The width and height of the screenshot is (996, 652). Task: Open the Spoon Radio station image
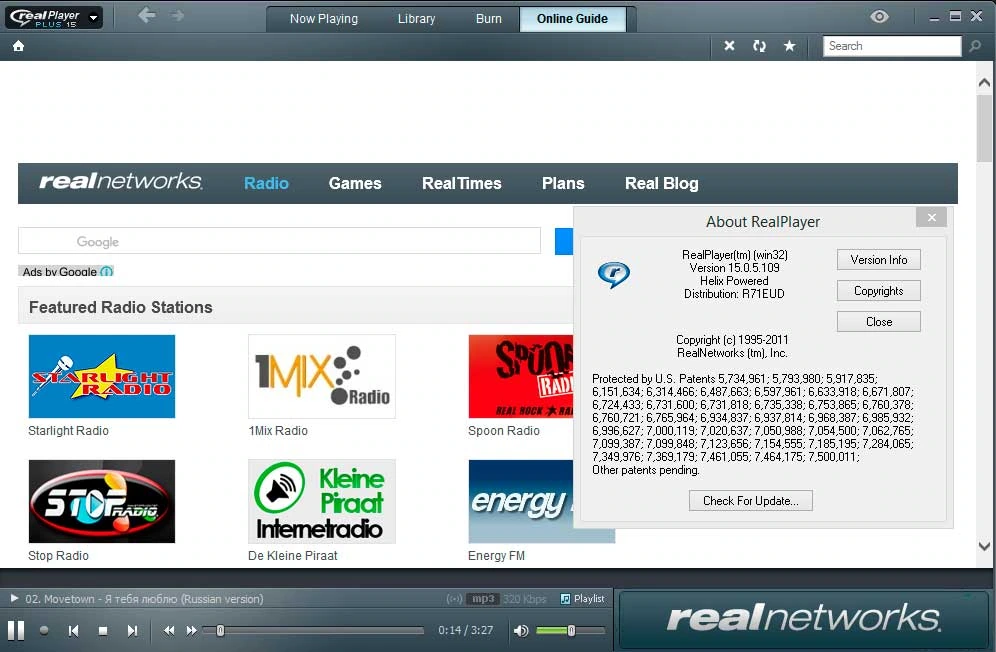click(521, 376)
